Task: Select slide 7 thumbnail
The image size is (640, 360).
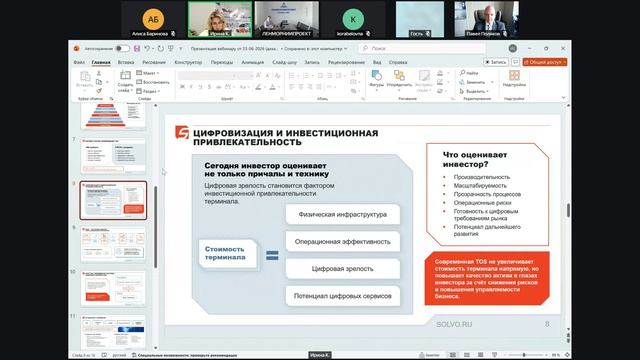Action: point(113,156)
